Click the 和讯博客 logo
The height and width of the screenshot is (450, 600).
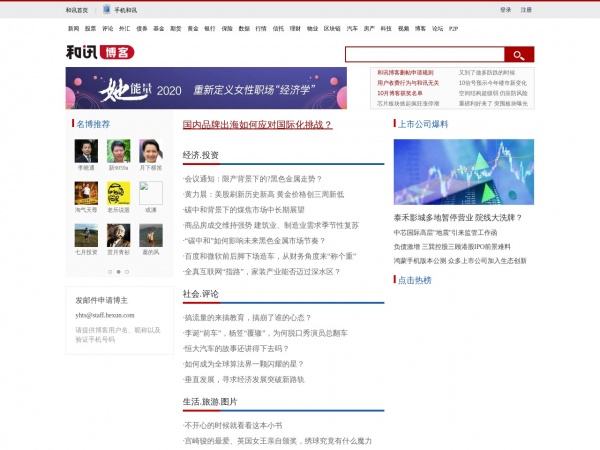(x=100, y=52)
